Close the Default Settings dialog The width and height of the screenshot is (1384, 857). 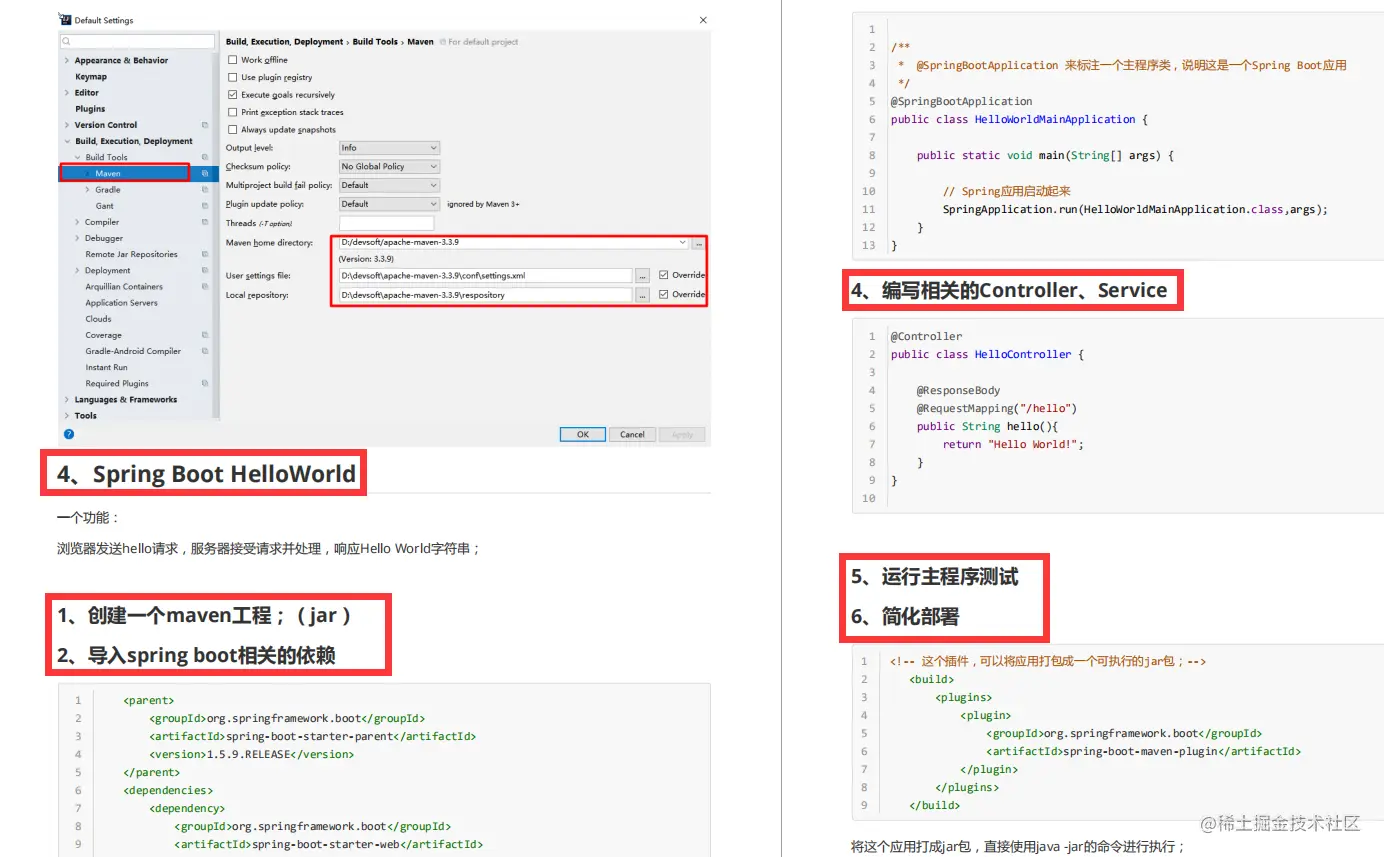pos(702,20)
